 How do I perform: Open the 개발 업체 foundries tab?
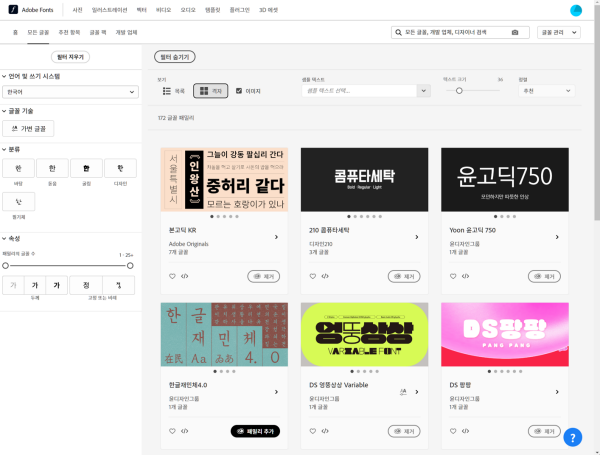click(126, 32)
